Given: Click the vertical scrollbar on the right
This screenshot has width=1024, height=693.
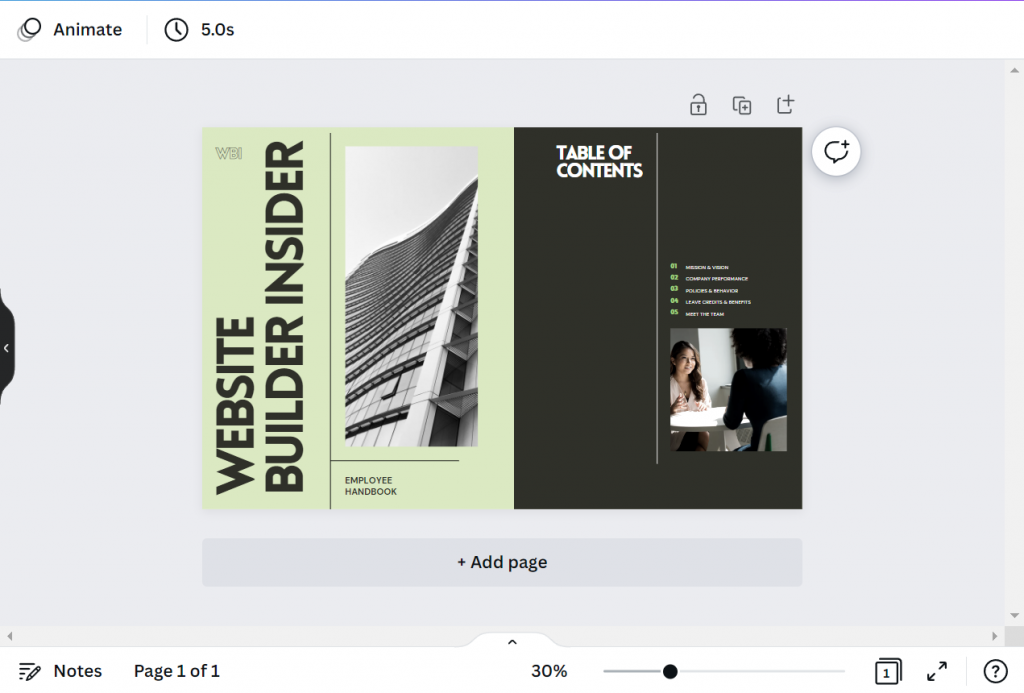Looking at the screenshot, I should tap(1014, 350).
